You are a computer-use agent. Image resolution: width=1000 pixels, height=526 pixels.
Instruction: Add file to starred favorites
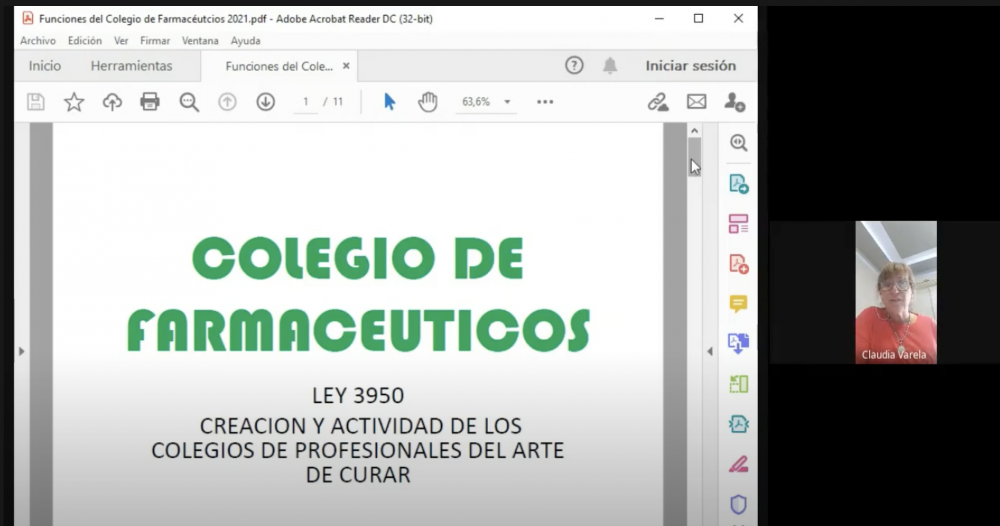(x=74, y=102)
